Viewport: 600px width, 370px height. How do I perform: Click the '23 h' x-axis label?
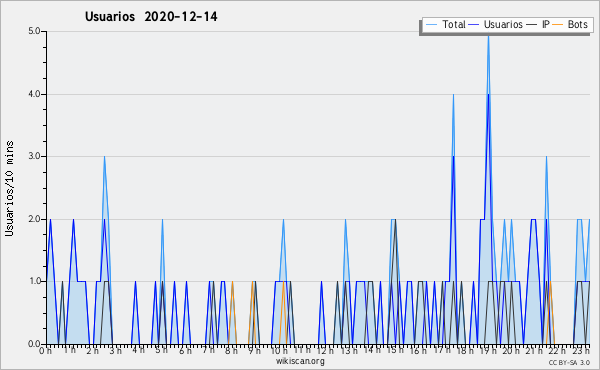[x=581, y=351]
